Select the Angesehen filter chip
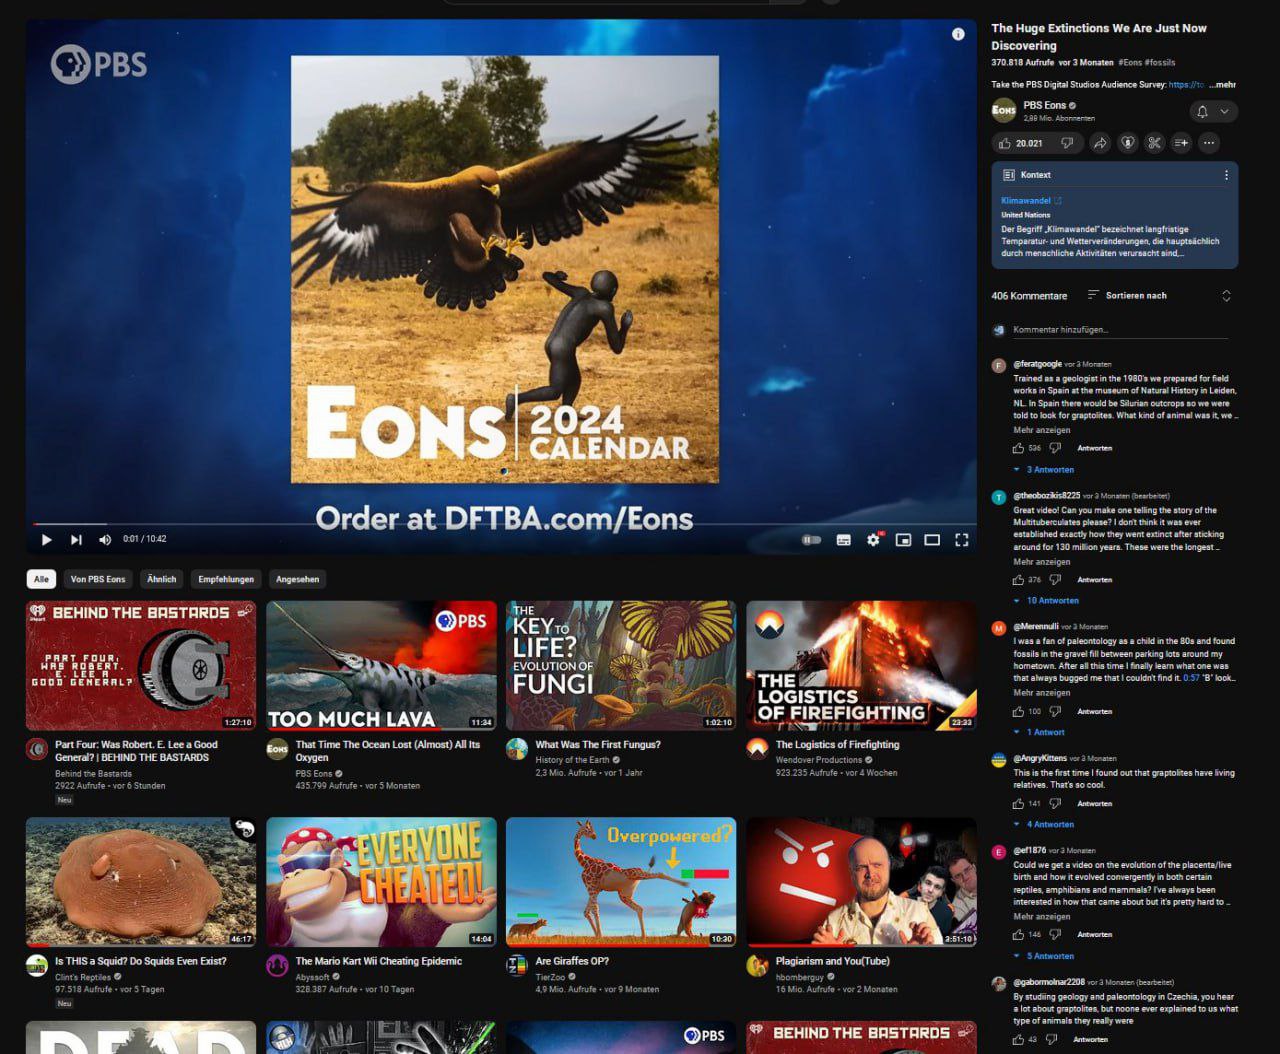The width and height of the screenshot is (1280, 1054). point(297,579)
